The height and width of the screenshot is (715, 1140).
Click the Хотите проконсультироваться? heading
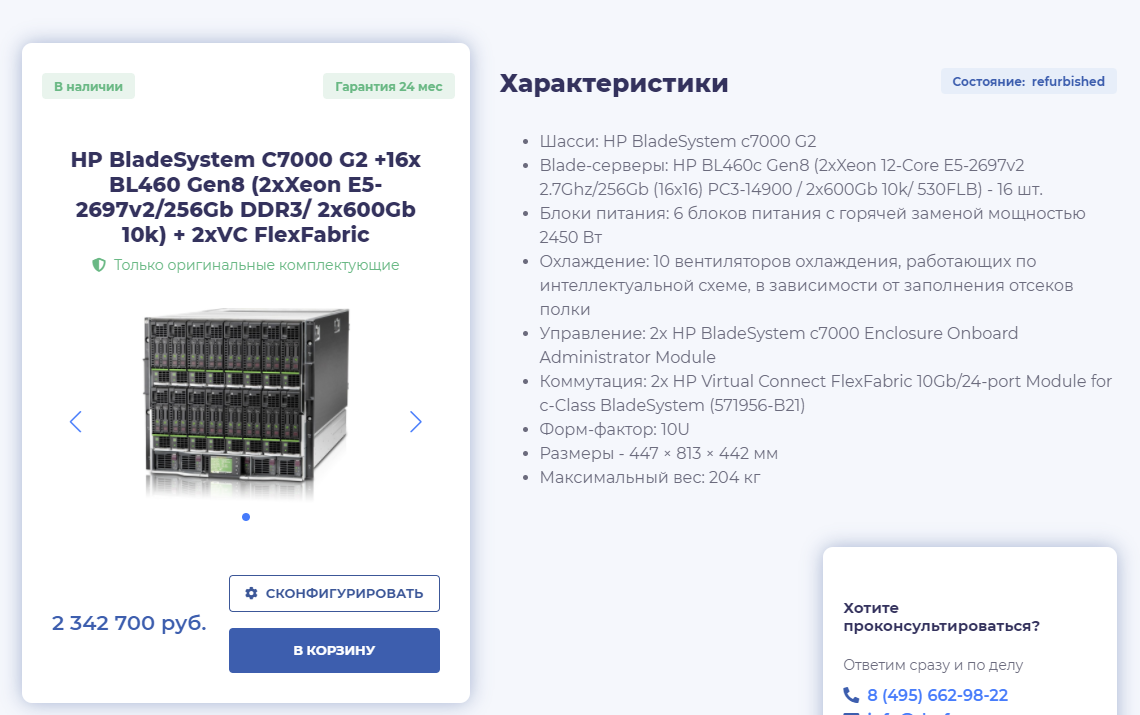tap(942, 617)
